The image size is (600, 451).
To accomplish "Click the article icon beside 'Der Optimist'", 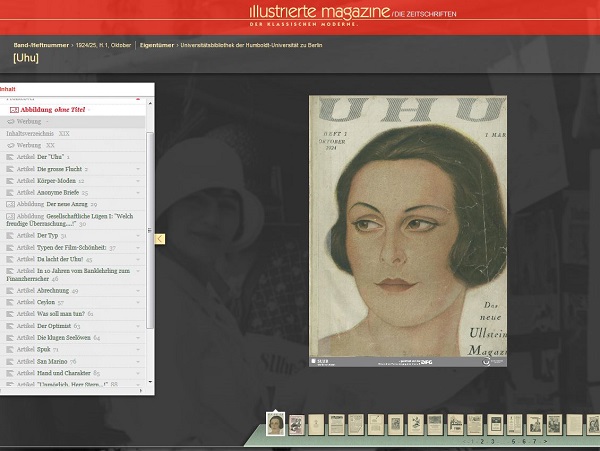I will (10, 326).
